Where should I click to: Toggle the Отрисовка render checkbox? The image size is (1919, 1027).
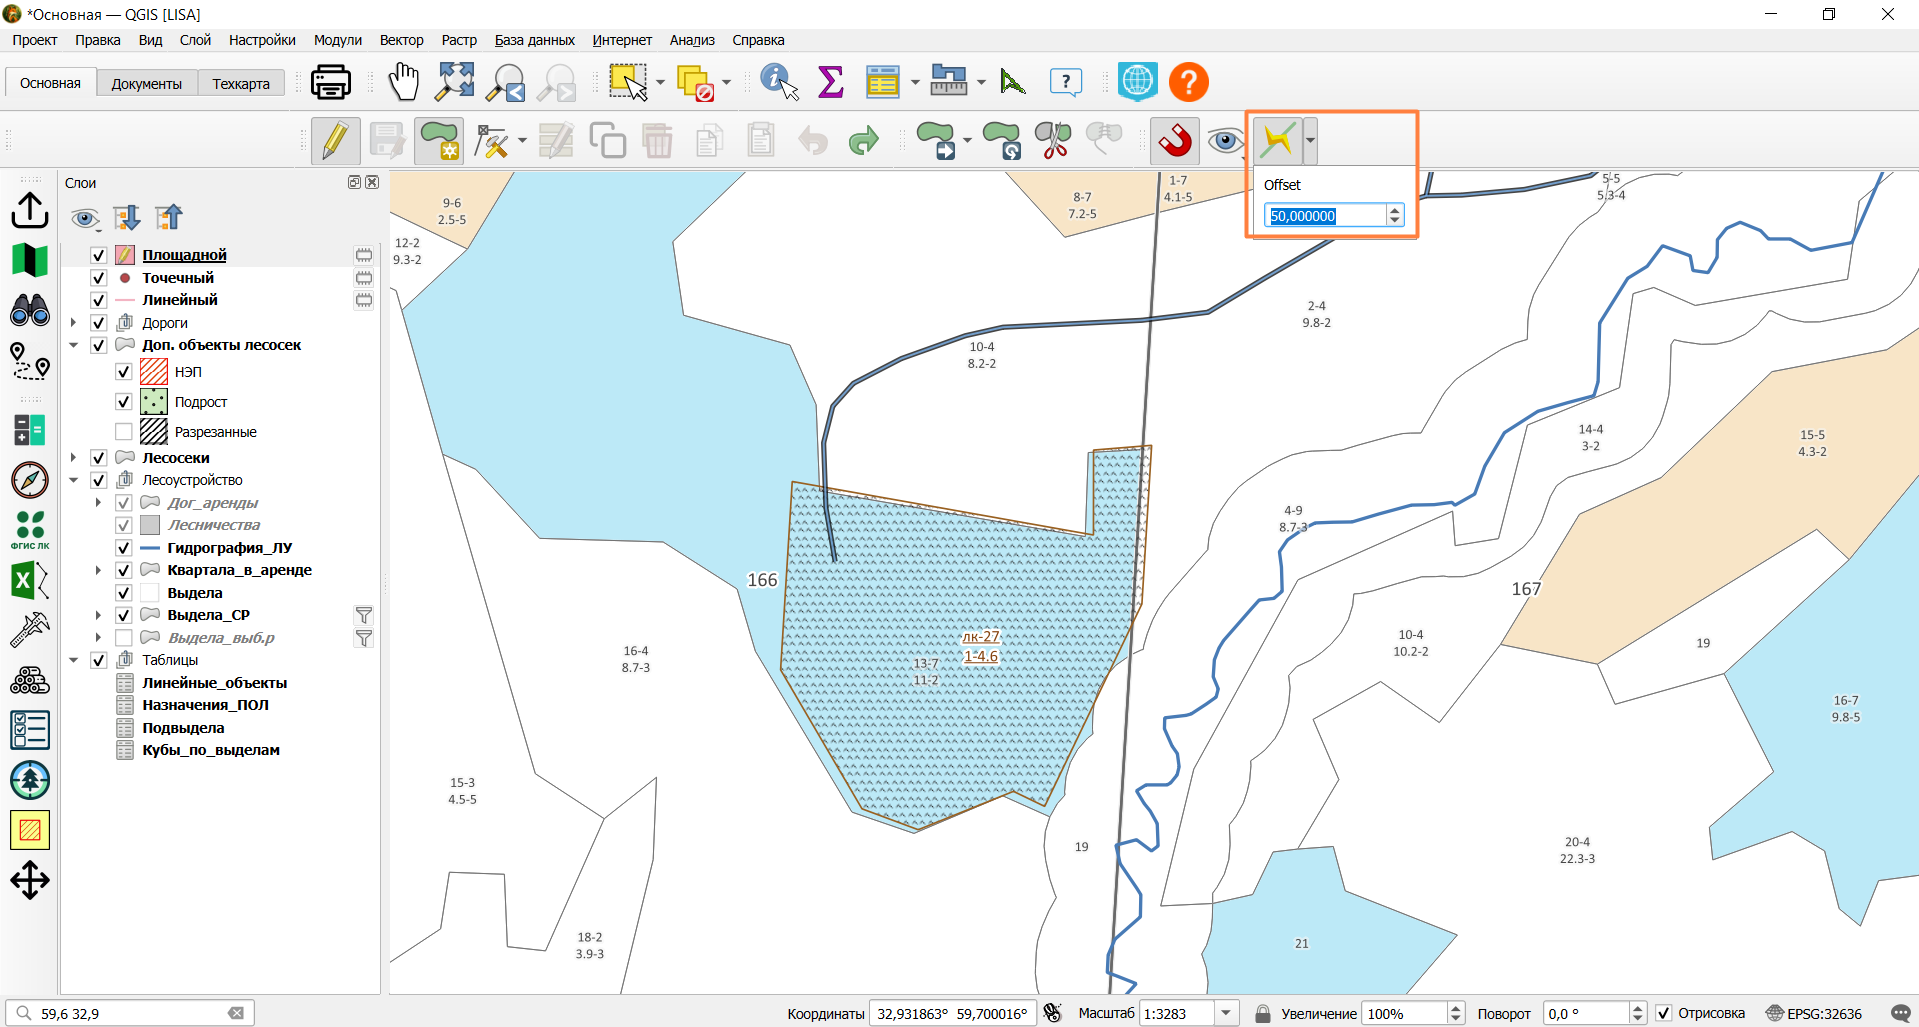pyautogui.click(x=1663, y=1013)
